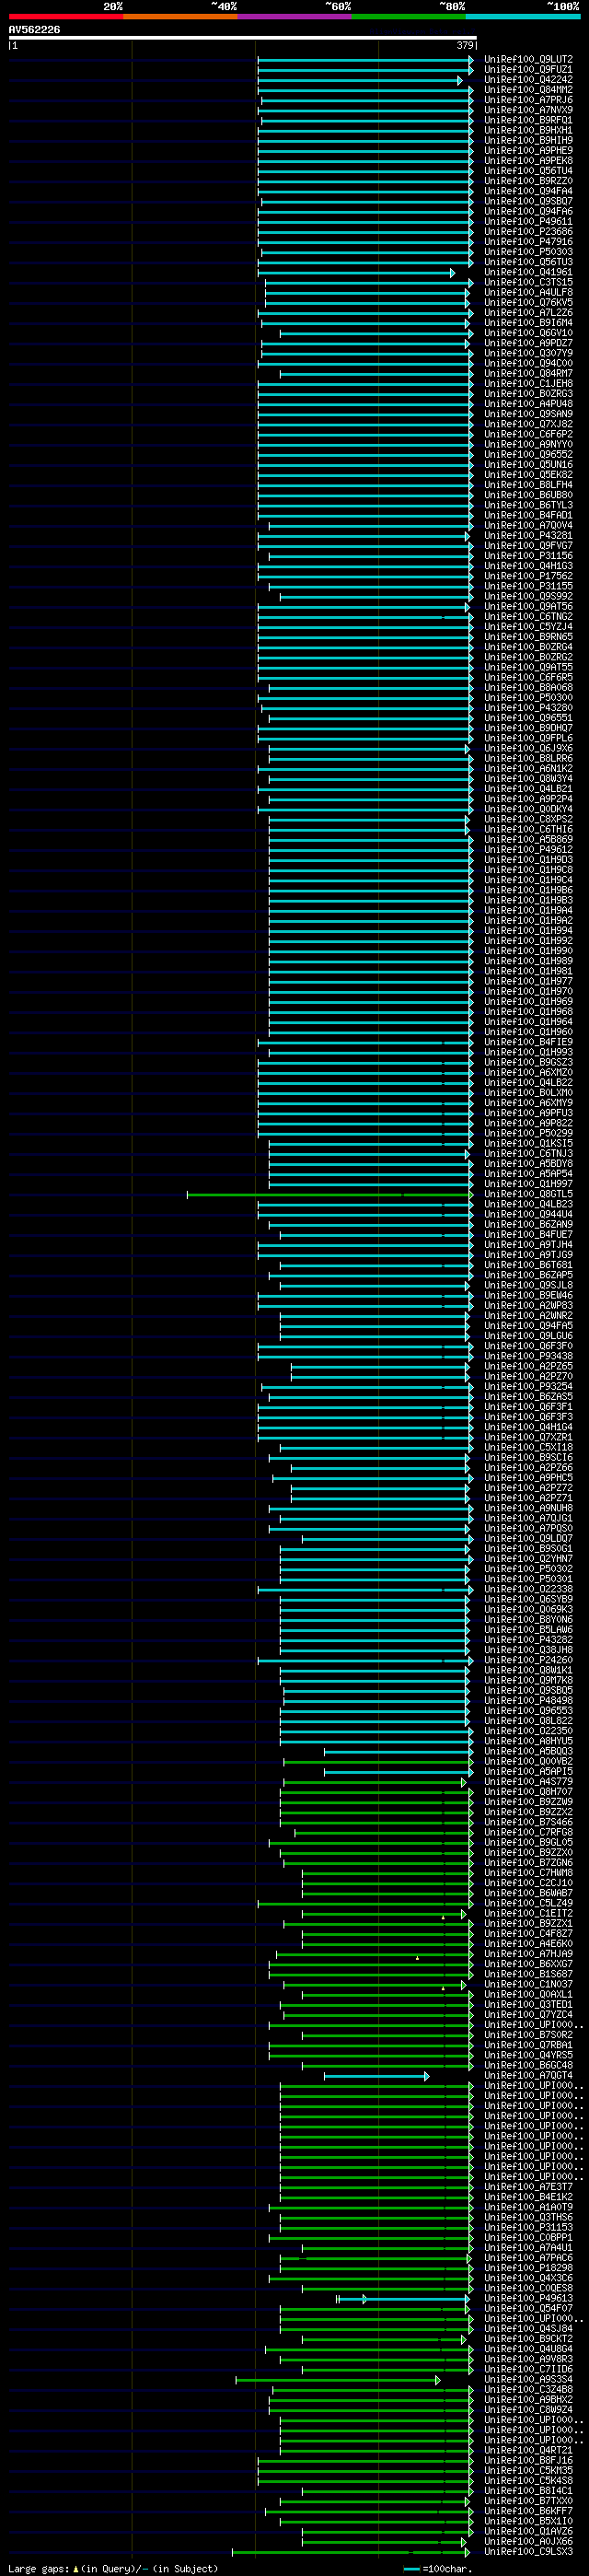The height and width of the screenshot is (2576, 589).
Task: Select the UniRef100_P23686 label
Action: coord(529,232)
